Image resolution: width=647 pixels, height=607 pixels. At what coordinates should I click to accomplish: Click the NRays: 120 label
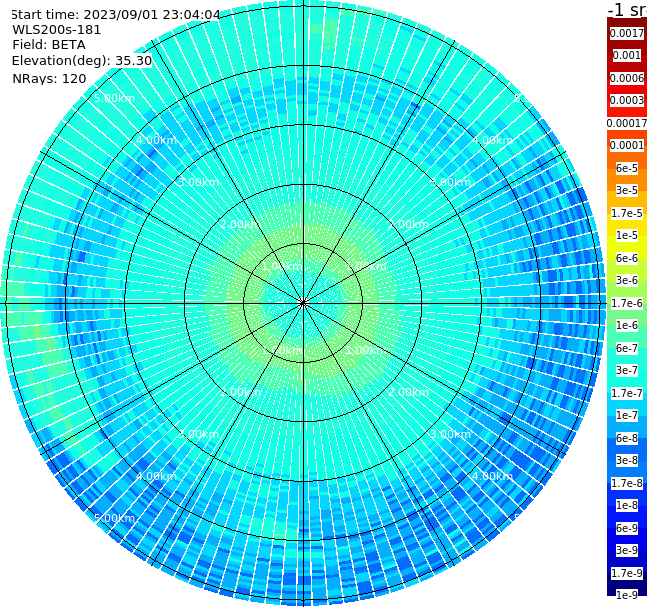[49, 78]
